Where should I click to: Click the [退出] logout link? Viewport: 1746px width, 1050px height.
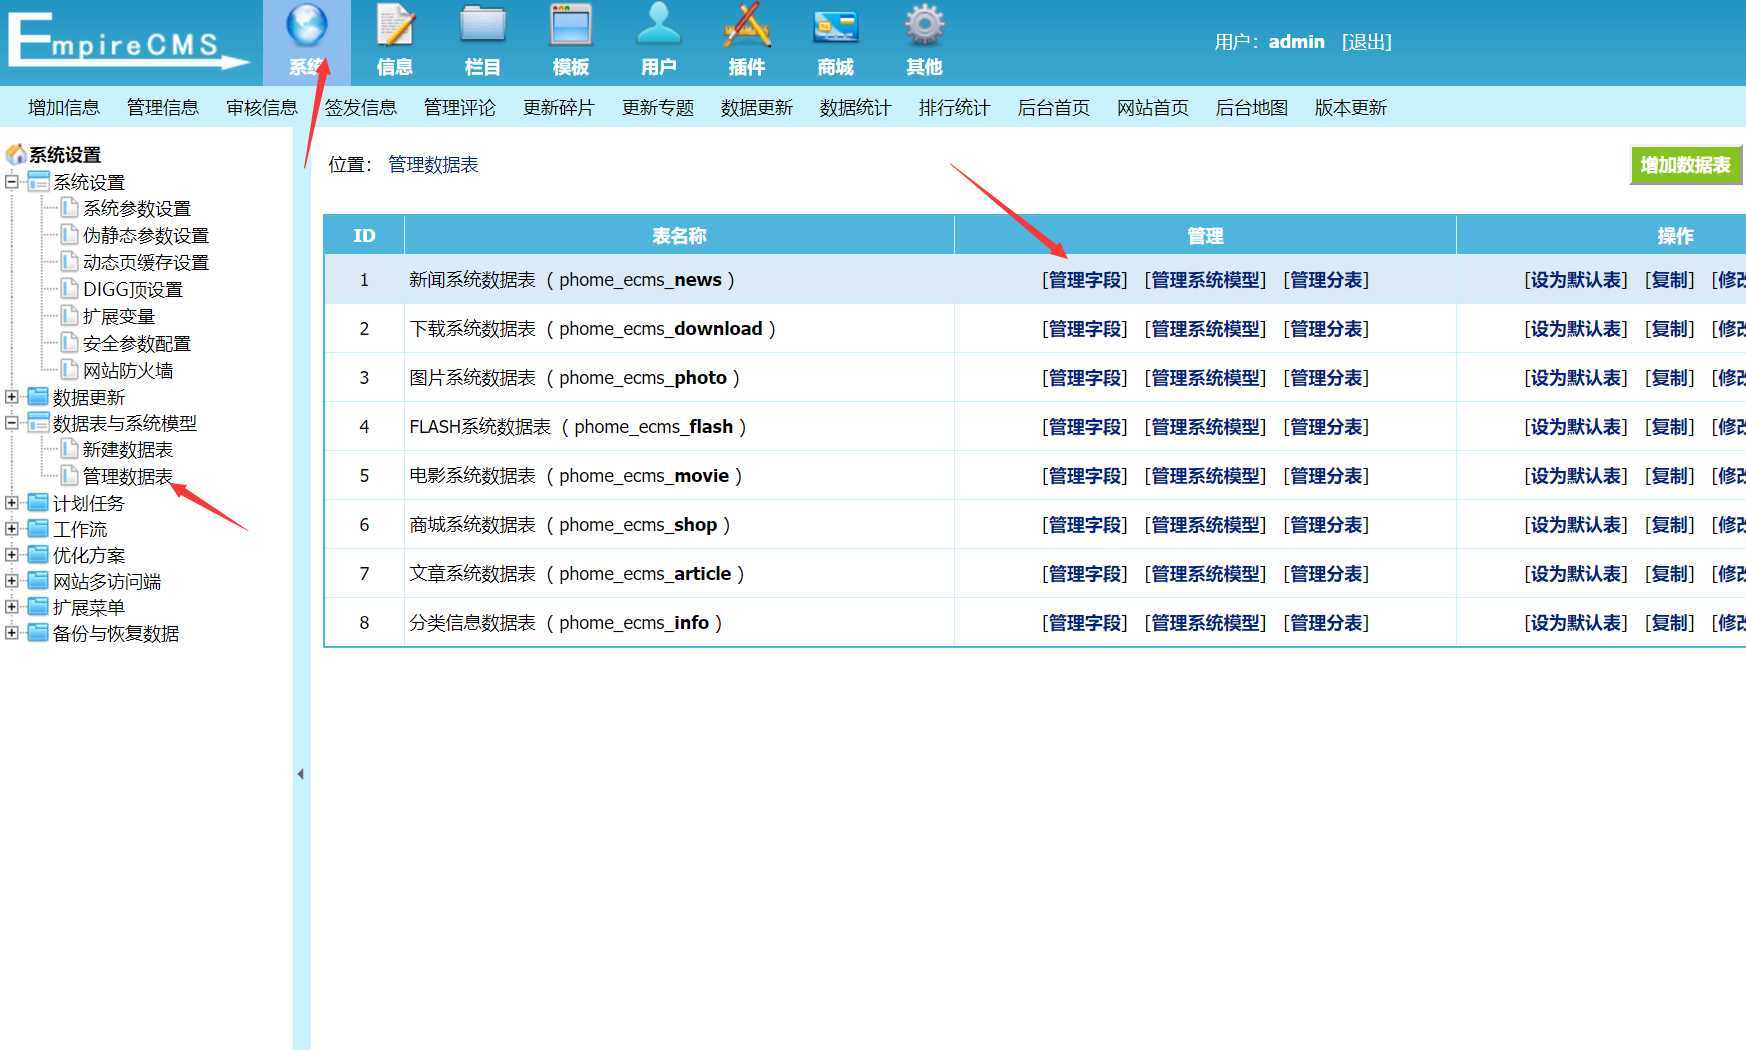tap(1367, 42)
